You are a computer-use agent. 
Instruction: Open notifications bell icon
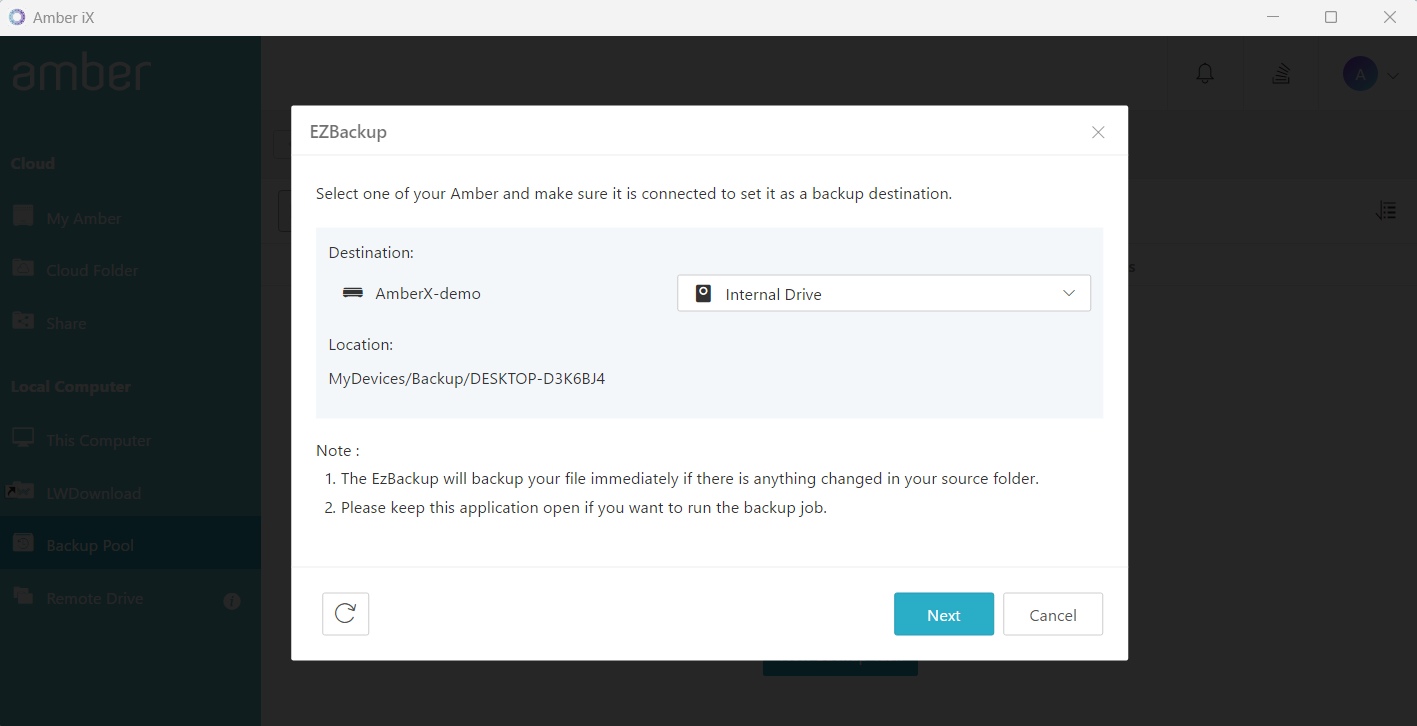coord(1205,73)
